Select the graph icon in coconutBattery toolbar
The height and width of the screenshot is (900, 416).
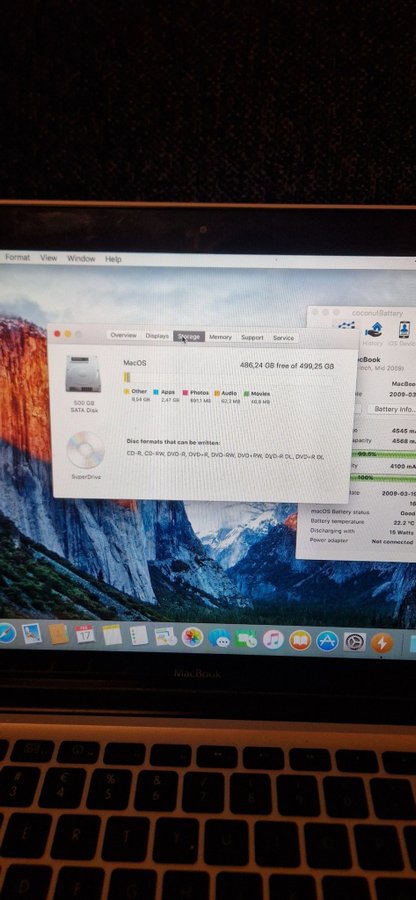click(345, 327)
